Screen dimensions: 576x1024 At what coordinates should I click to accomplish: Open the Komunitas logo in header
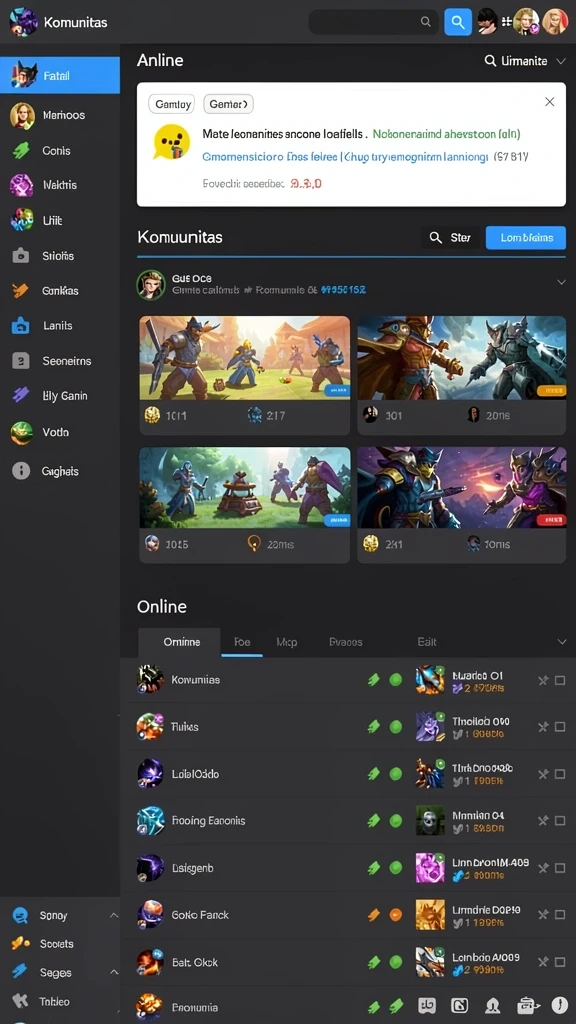[24, 22]
